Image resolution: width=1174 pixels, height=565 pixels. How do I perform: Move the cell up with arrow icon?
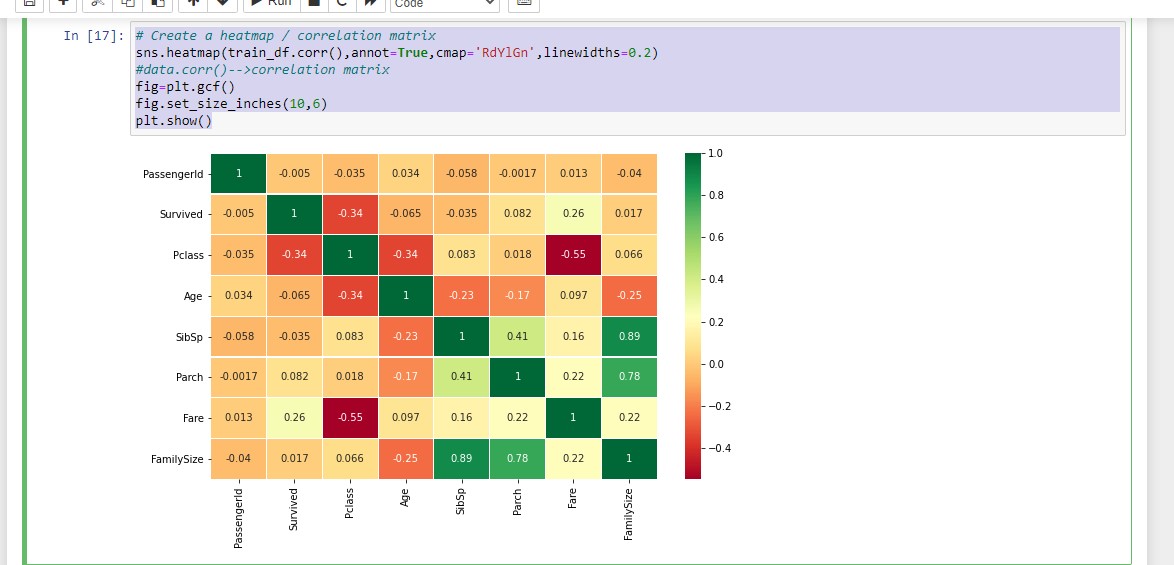point(193,3)
